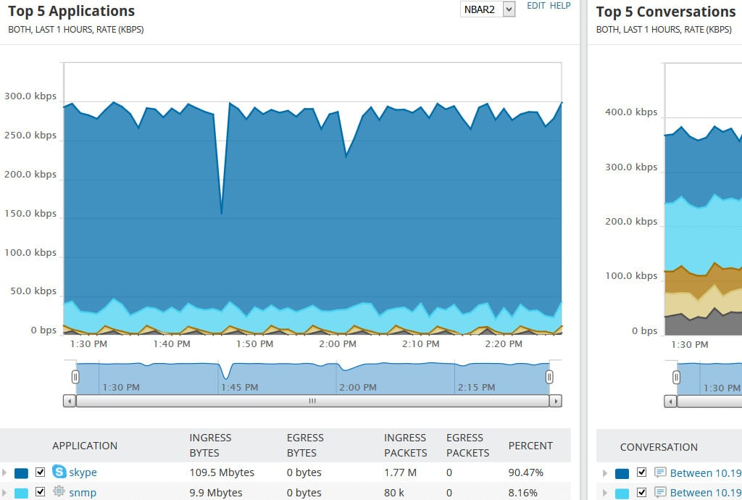Click the dark blue skype color swatch
The image size is (742, 500).
pyautogui.click(x=21, y=473)
